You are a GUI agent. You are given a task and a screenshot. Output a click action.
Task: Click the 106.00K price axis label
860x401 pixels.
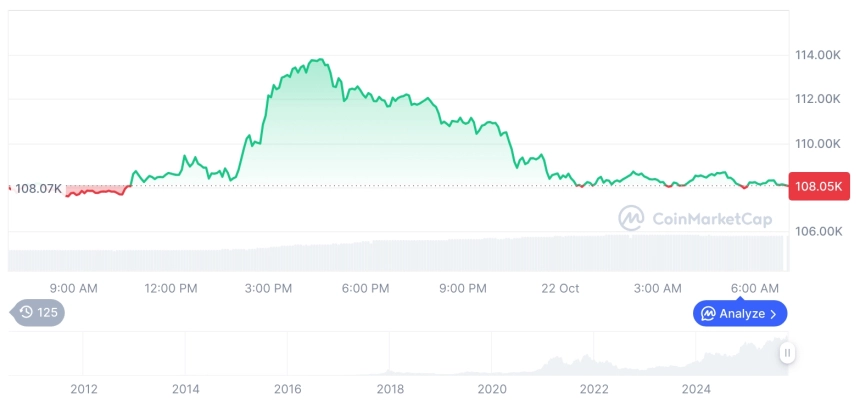pyautogui.click(x=817, y=231)
